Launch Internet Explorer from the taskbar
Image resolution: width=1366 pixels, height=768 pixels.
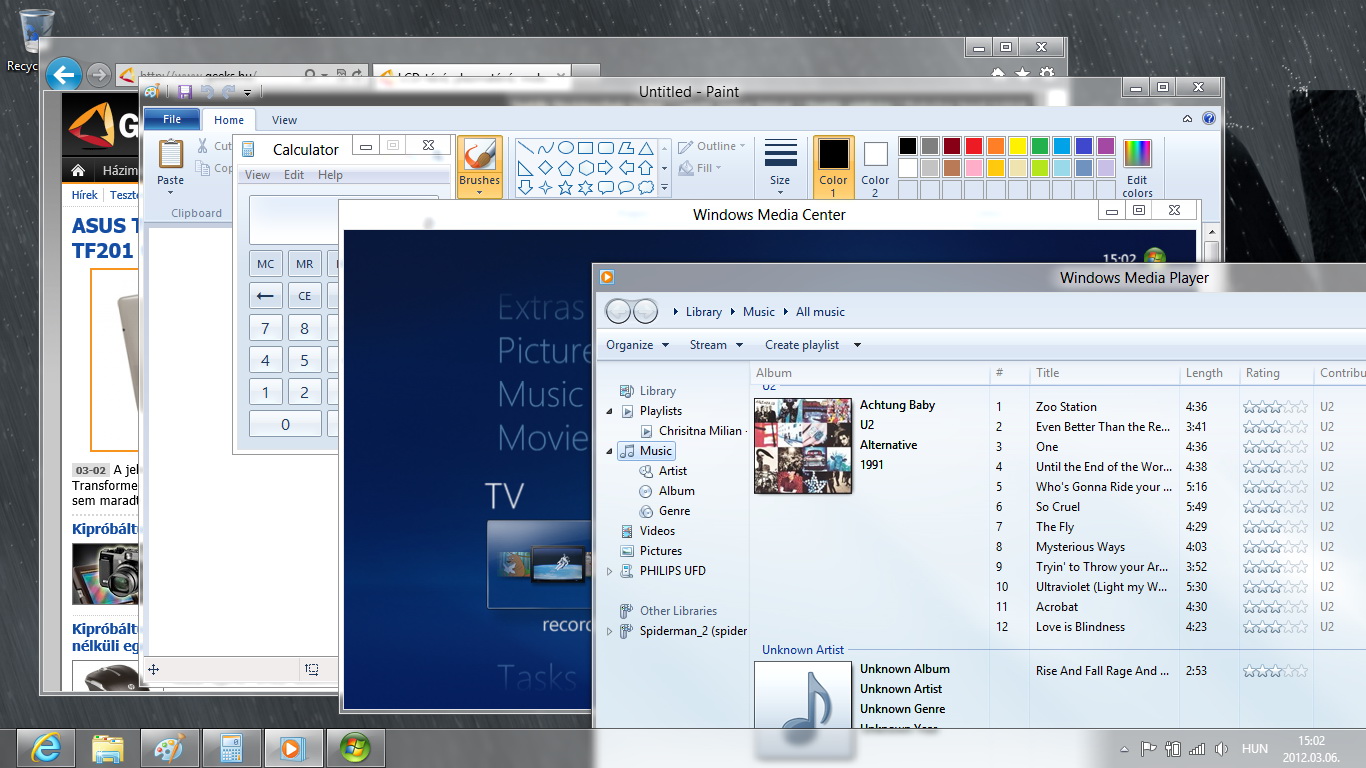[x=45, y=748]
